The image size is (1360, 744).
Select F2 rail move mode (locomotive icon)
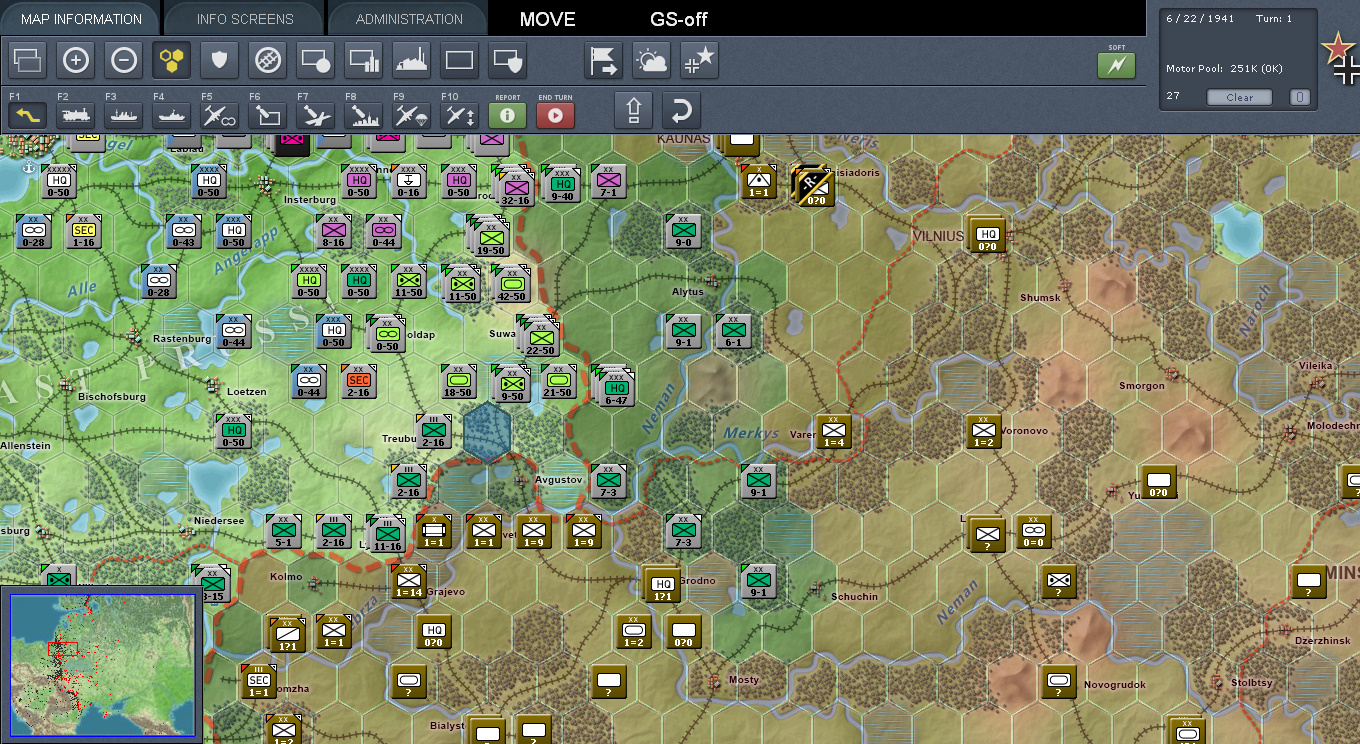click(75, 115)
